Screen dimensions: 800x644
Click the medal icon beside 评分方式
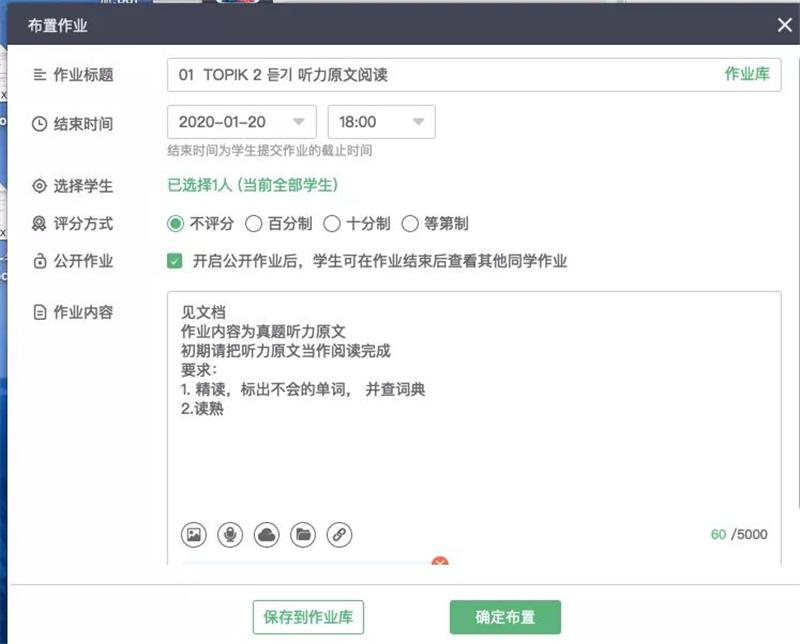39,222
